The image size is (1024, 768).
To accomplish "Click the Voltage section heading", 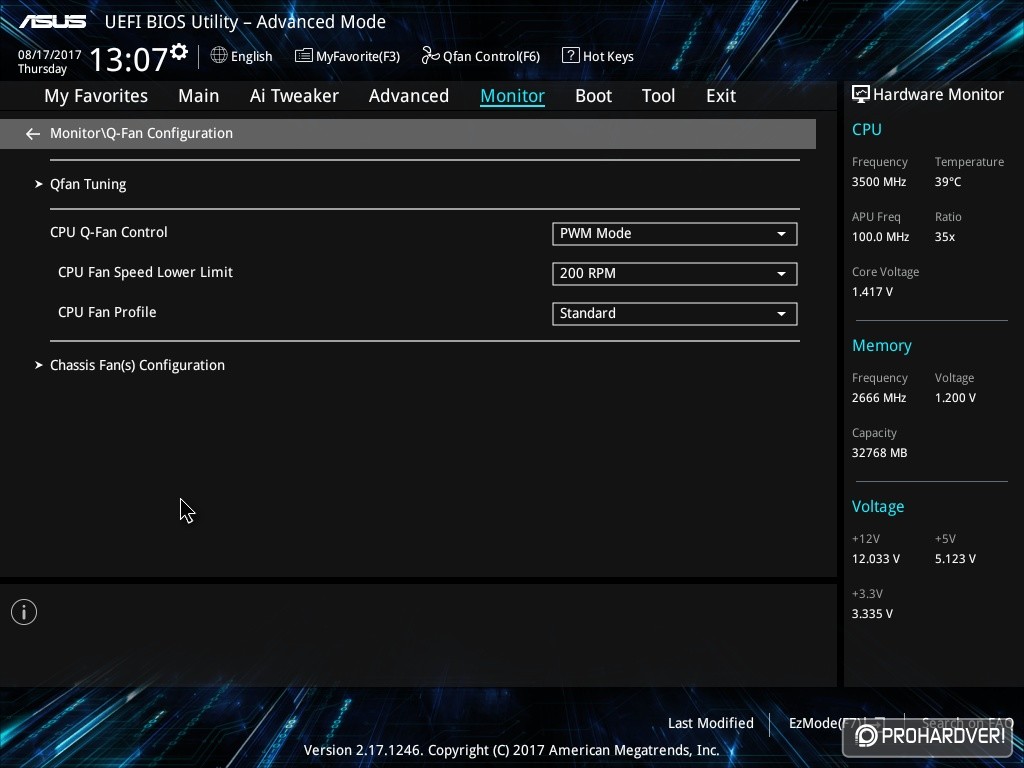I will tap(878, 507).
